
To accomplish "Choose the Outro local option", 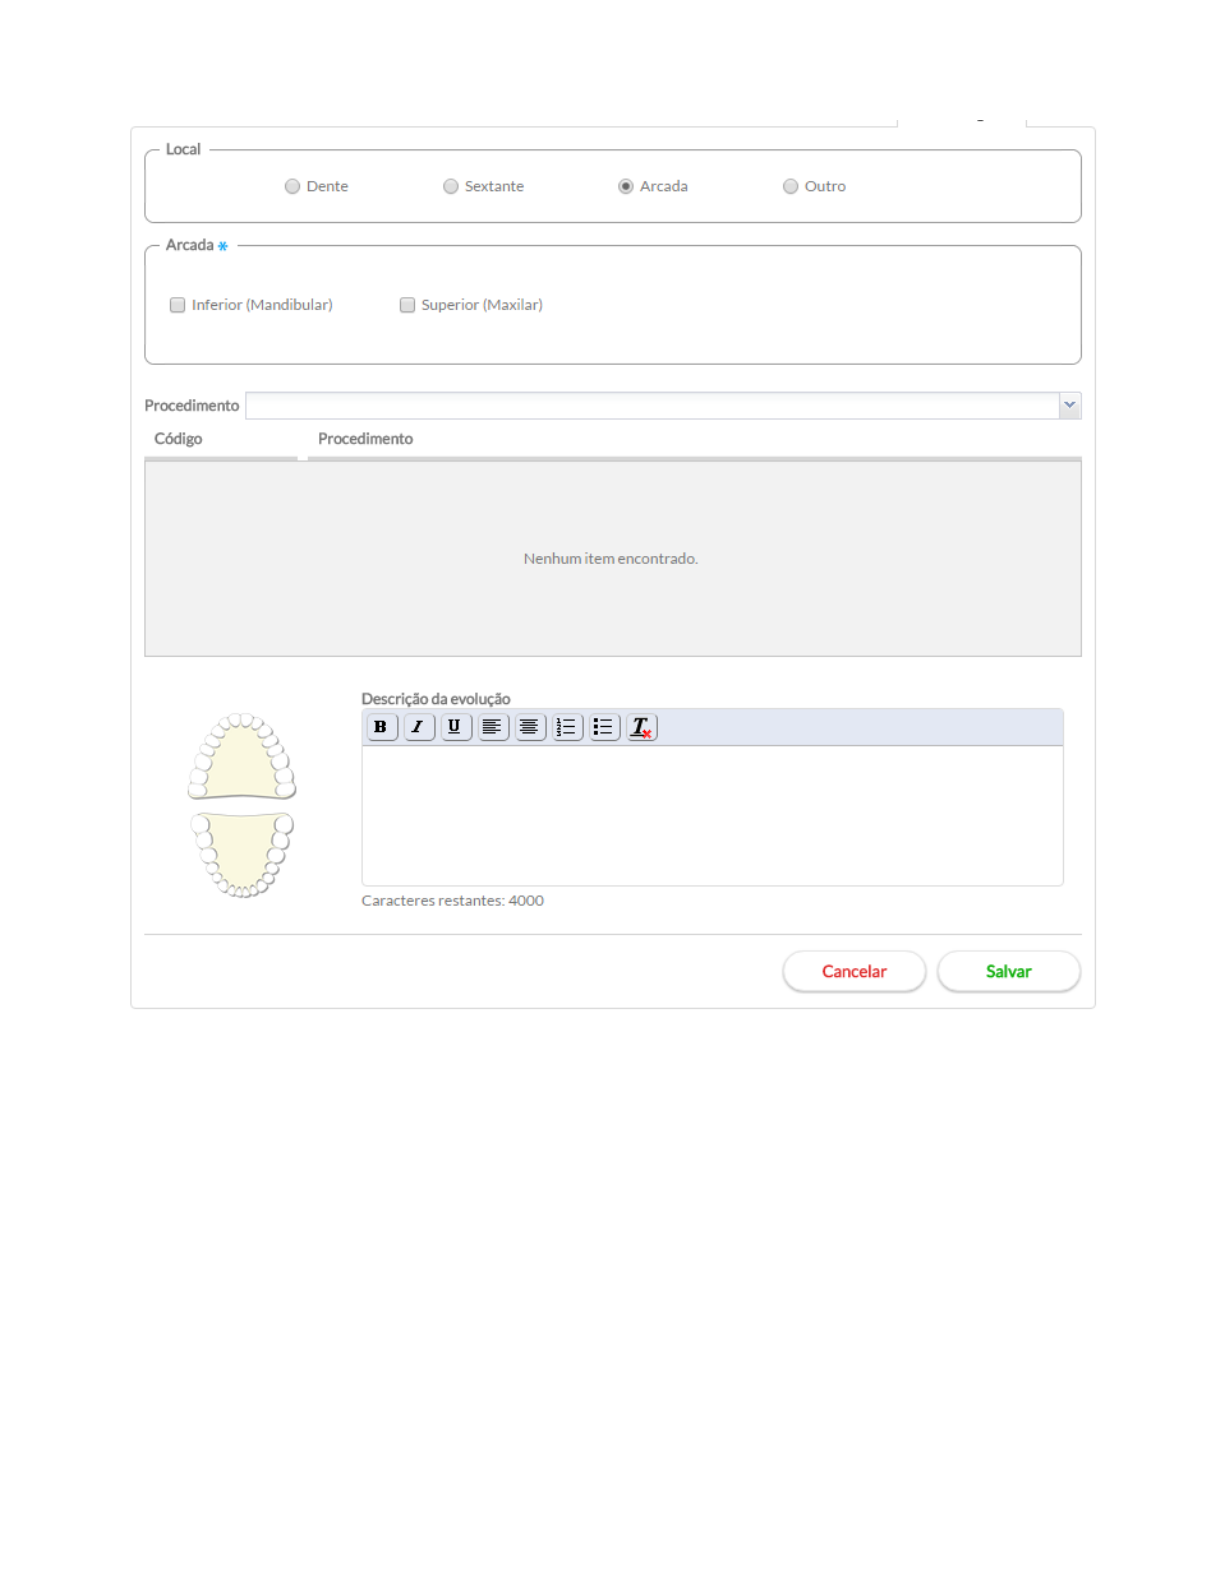I will [790, 186].
